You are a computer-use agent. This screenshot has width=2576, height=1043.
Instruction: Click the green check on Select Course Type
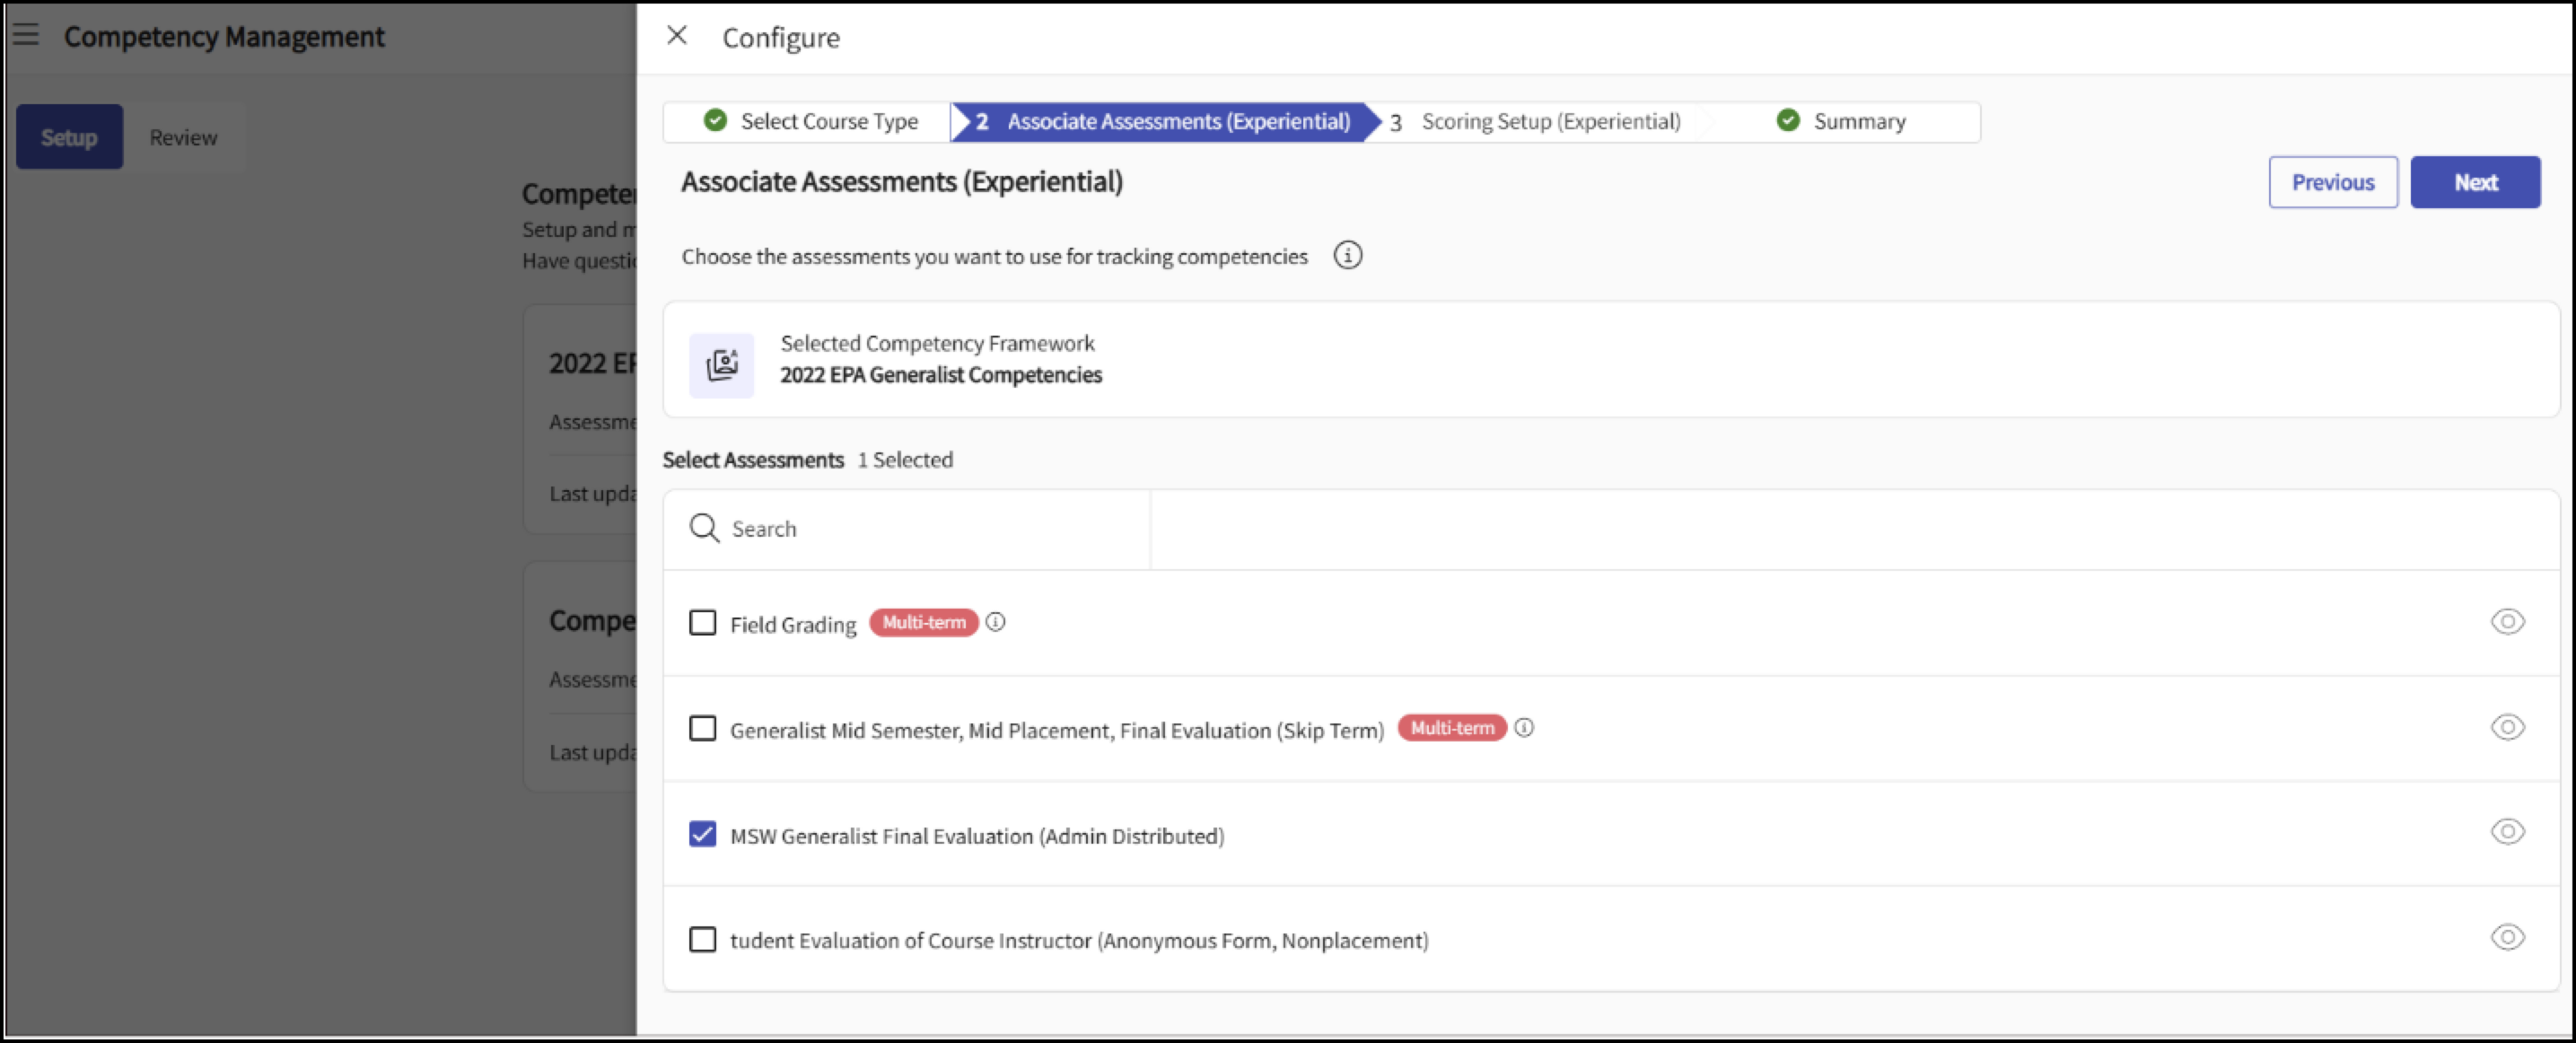click(x=715, y=120)
